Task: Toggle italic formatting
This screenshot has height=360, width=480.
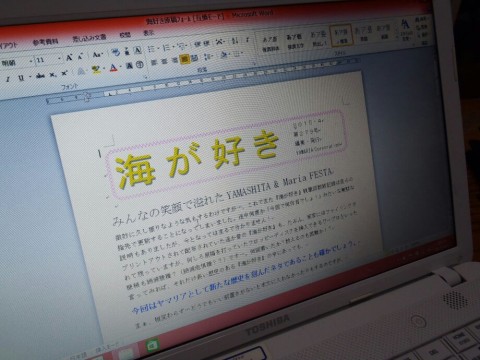Action: (7, 79)
